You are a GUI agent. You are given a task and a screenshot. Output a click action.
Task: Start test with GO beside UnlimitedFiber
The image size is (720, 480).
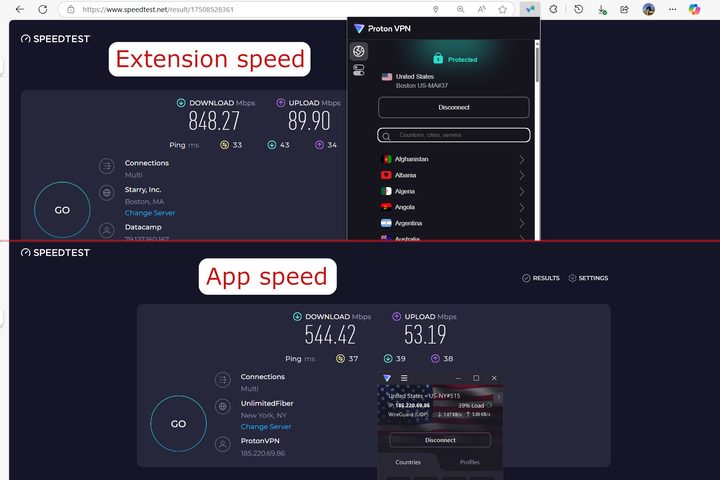178,424
